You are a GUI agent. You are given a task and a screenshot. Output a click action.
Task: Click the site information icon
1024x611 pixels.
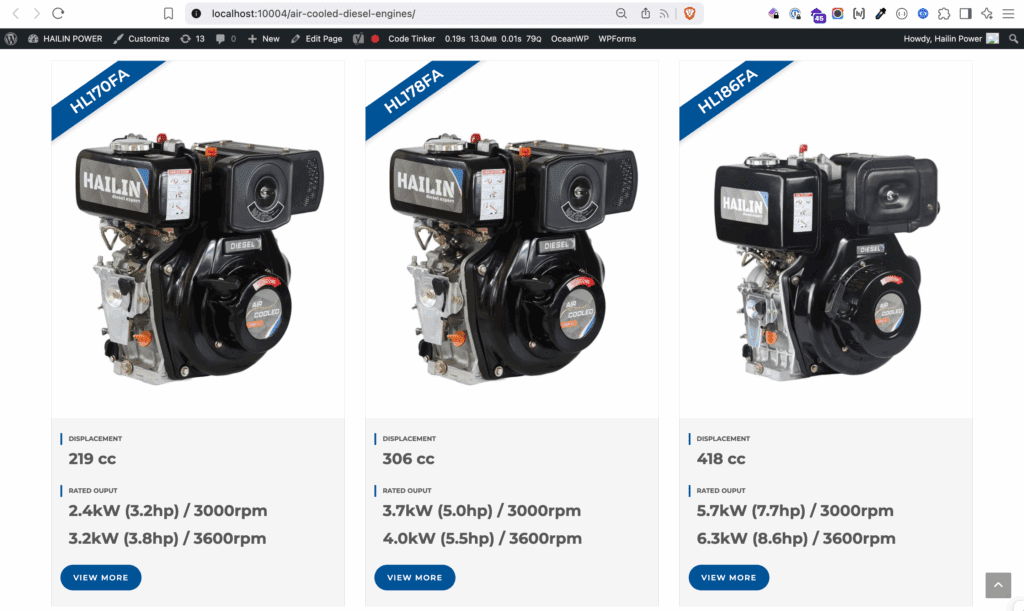(196, 13)
